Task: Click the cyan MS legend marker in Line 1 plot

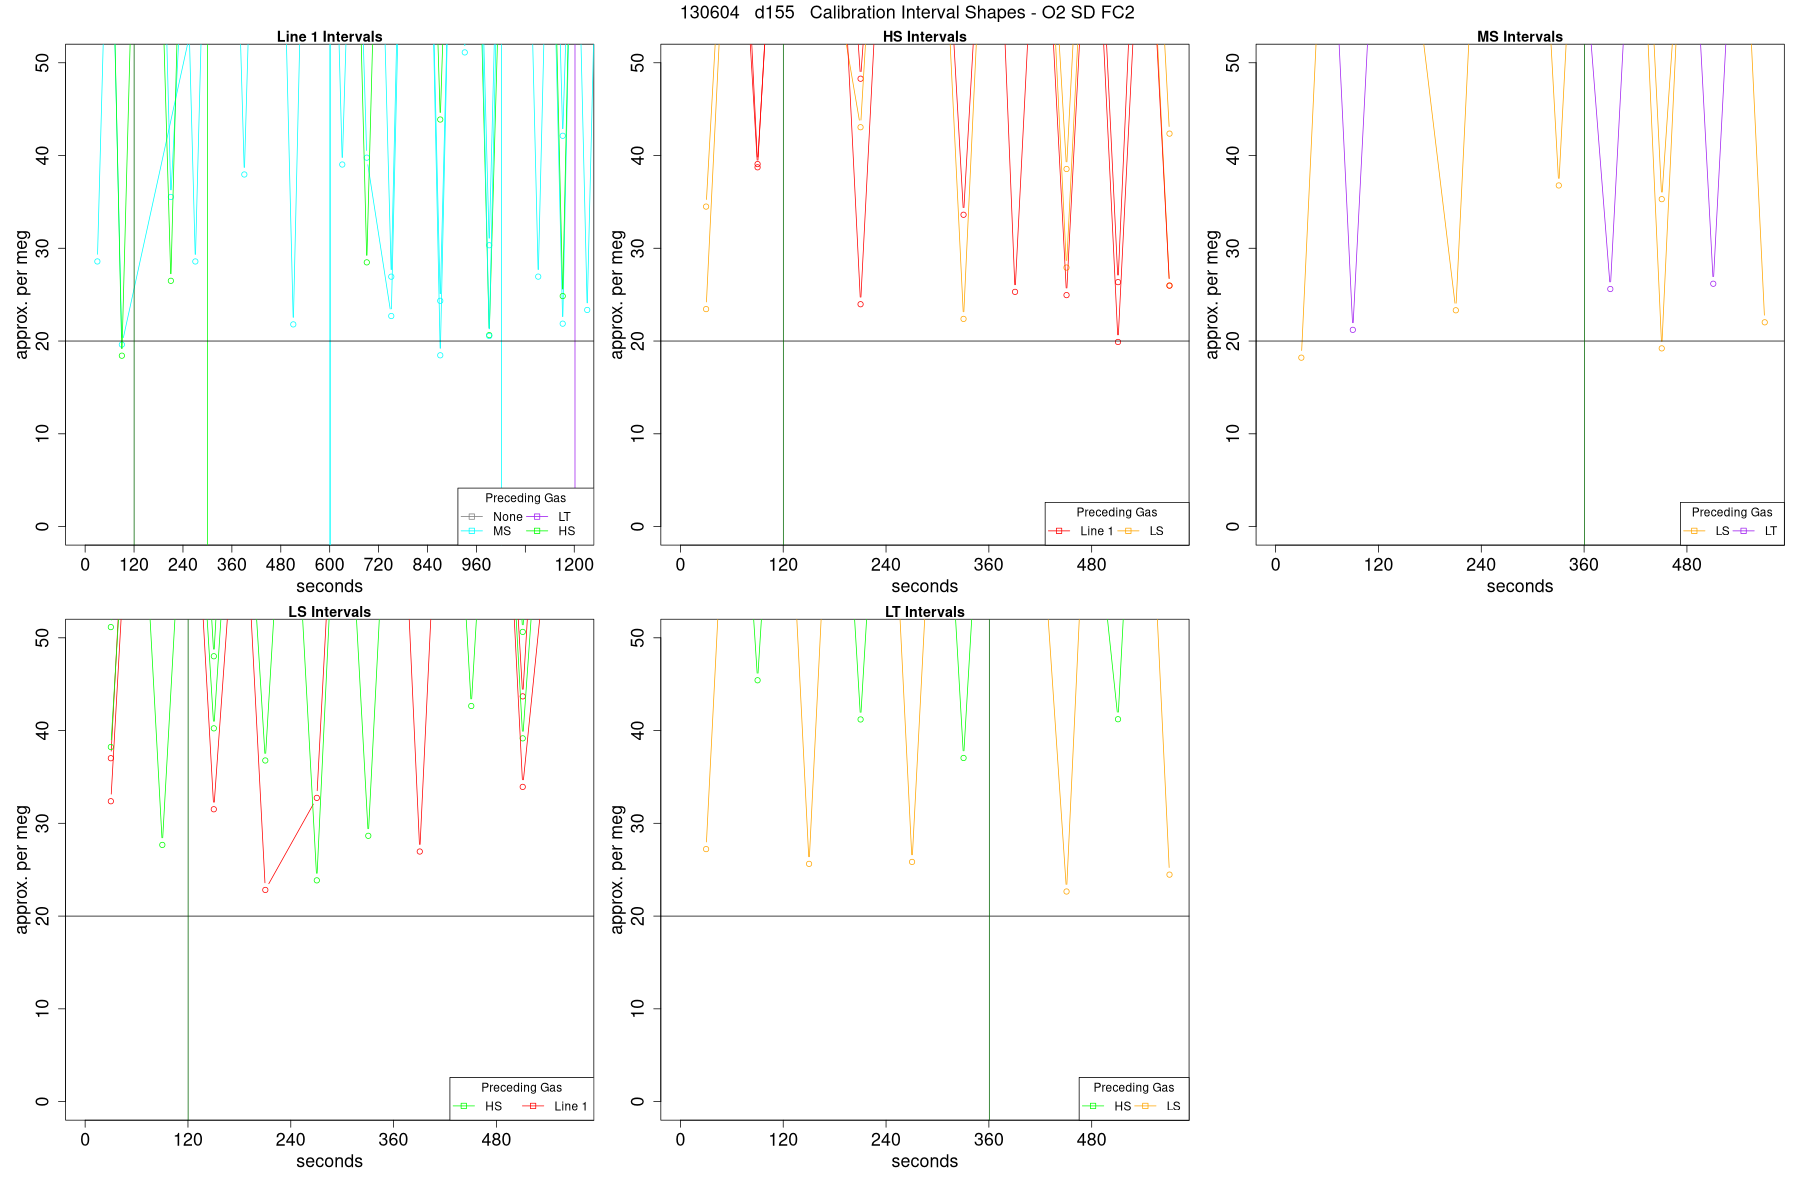Action: pos(473,531)
